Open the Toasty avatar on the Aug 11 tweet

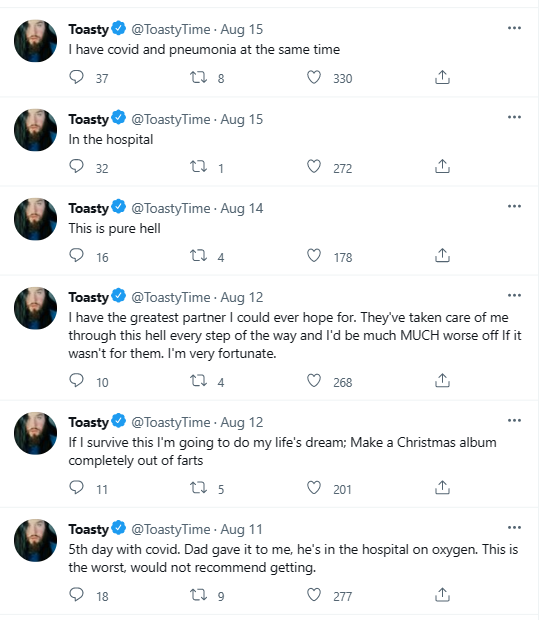click(x=35, y=541)
